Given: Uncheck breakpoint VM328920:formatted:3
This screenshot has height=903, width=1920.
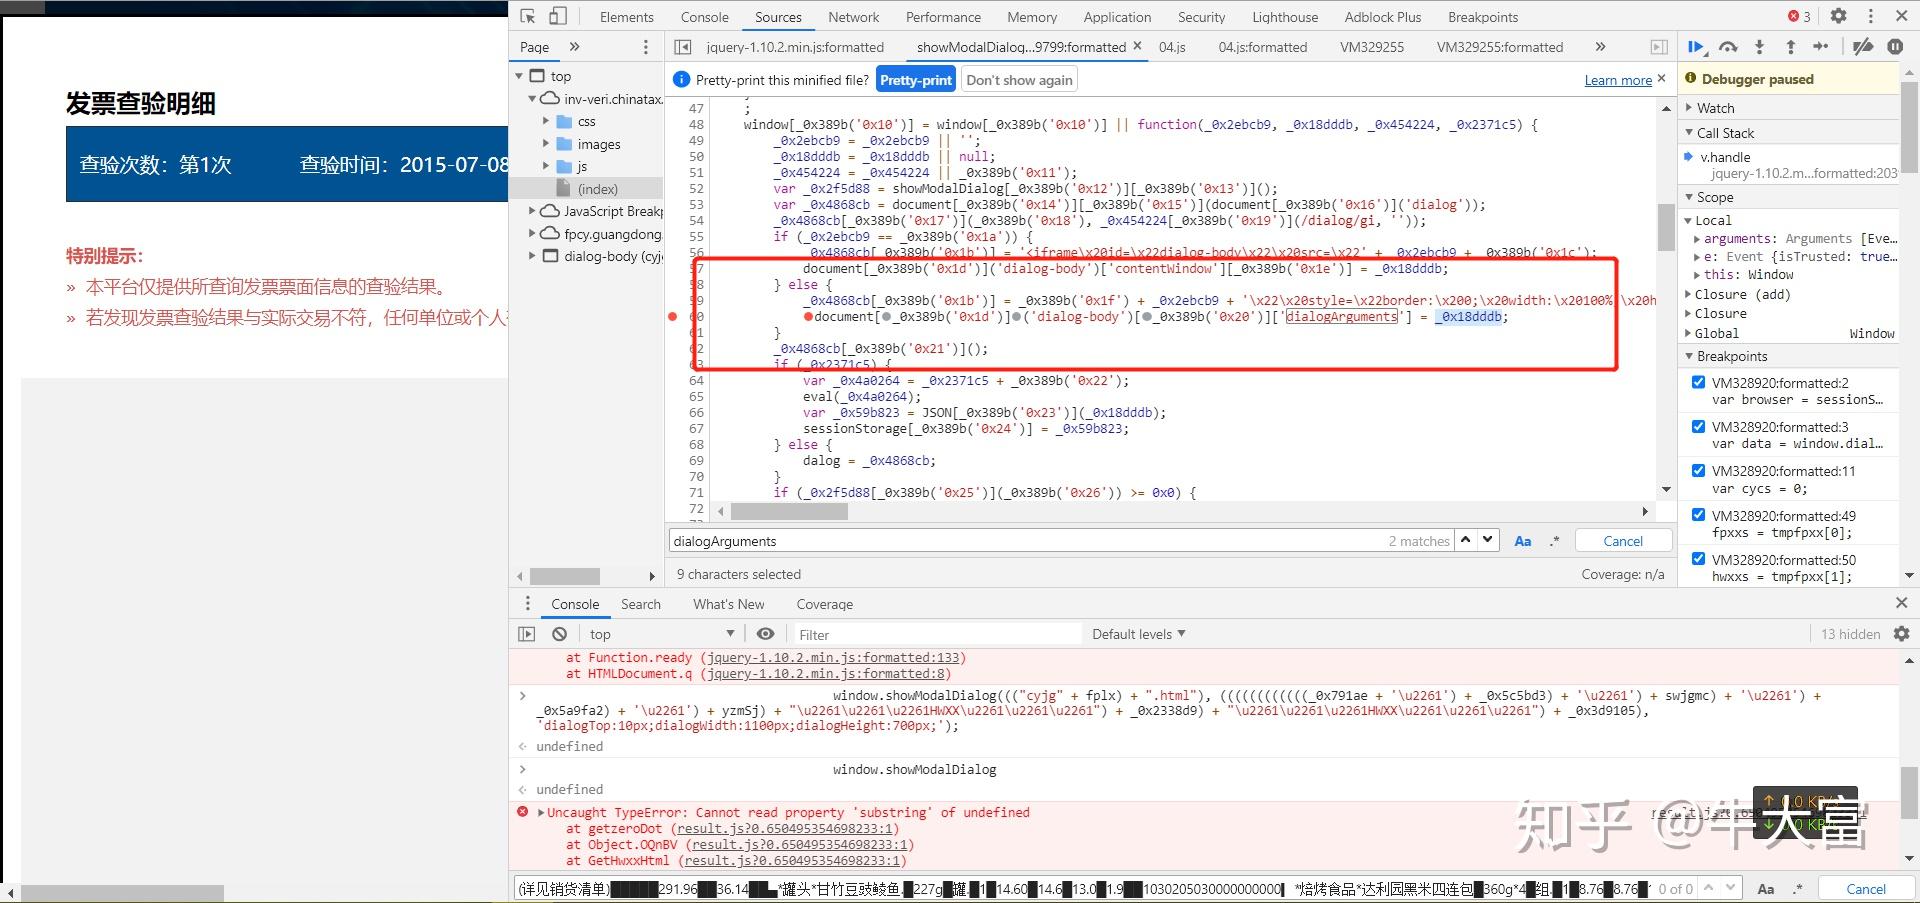Looking at the screenshot, I should (1698, 426).
